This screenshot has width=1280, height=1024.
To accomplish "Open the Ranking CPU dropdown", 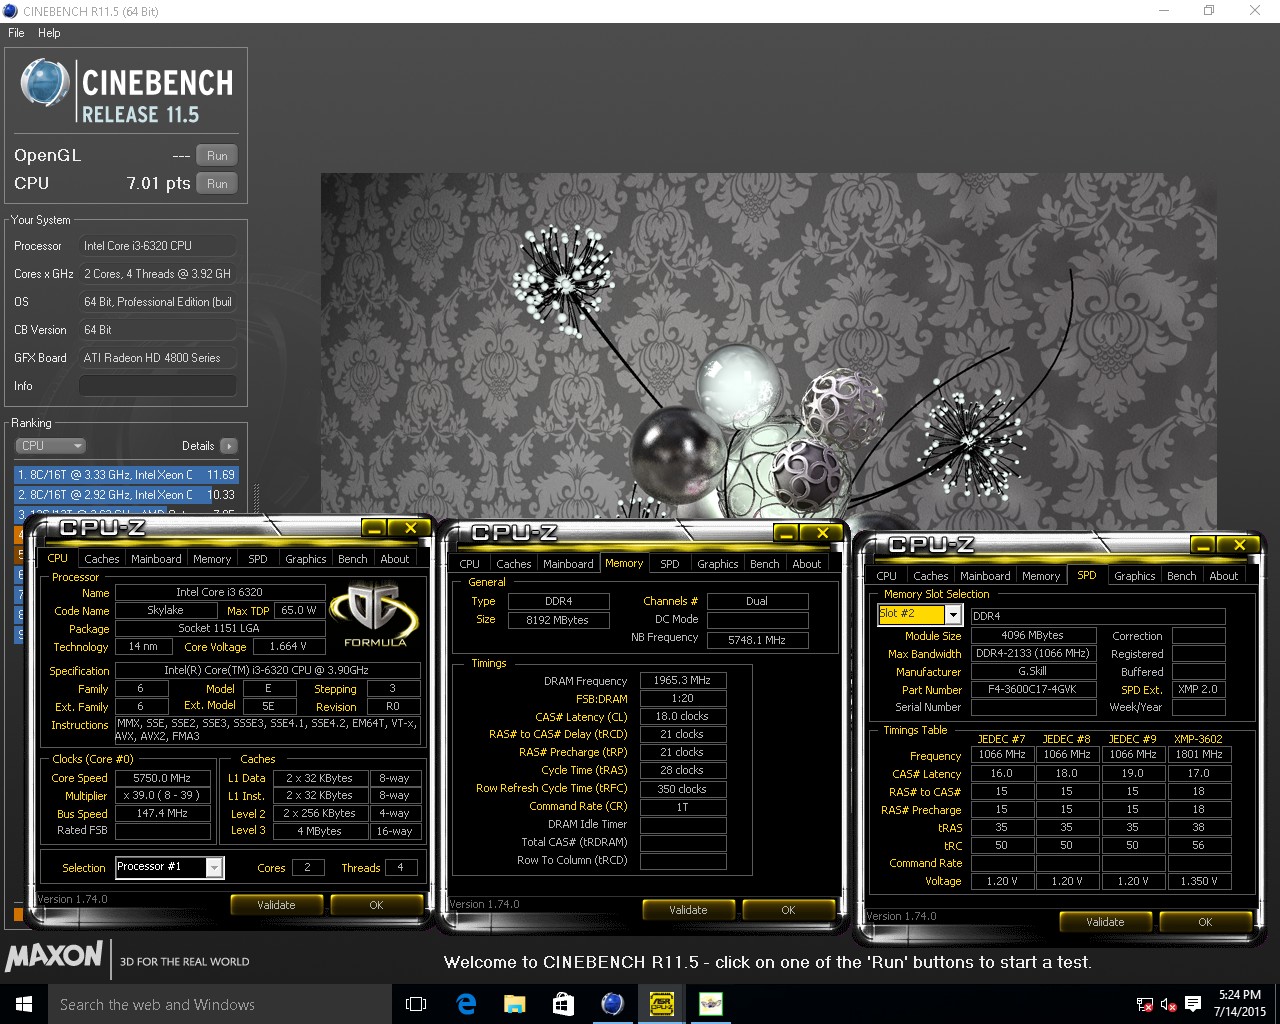I will [x=50, y=446].
